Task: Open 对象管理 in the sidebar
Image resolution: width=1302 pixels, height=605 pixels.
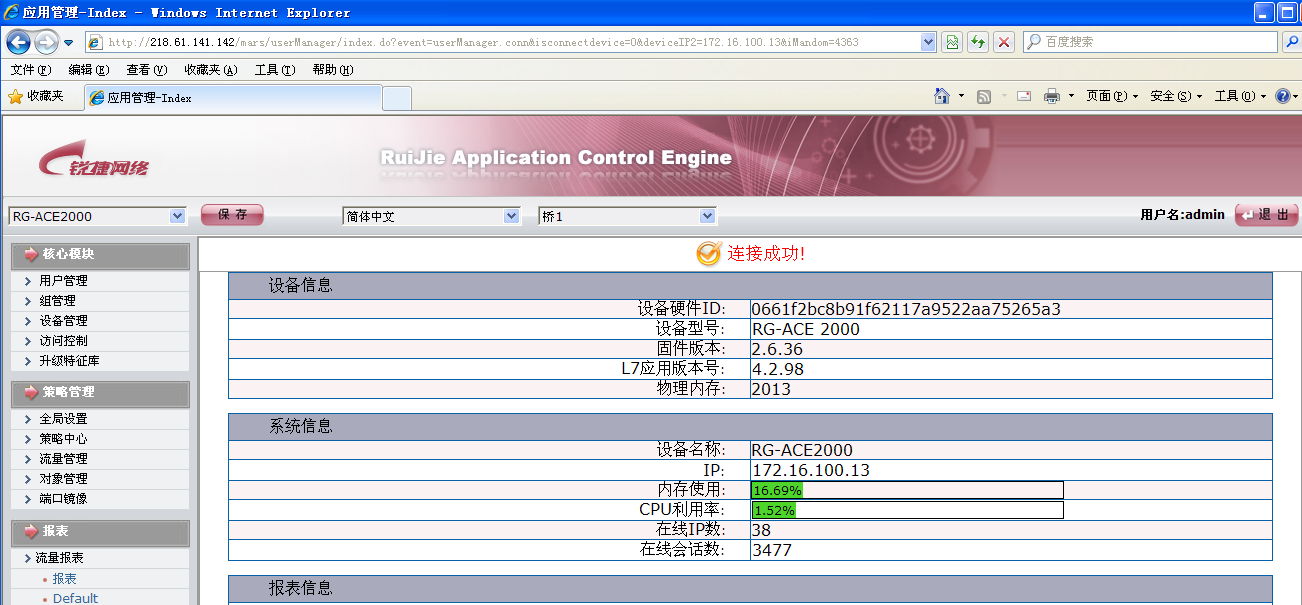Action: 63,479
